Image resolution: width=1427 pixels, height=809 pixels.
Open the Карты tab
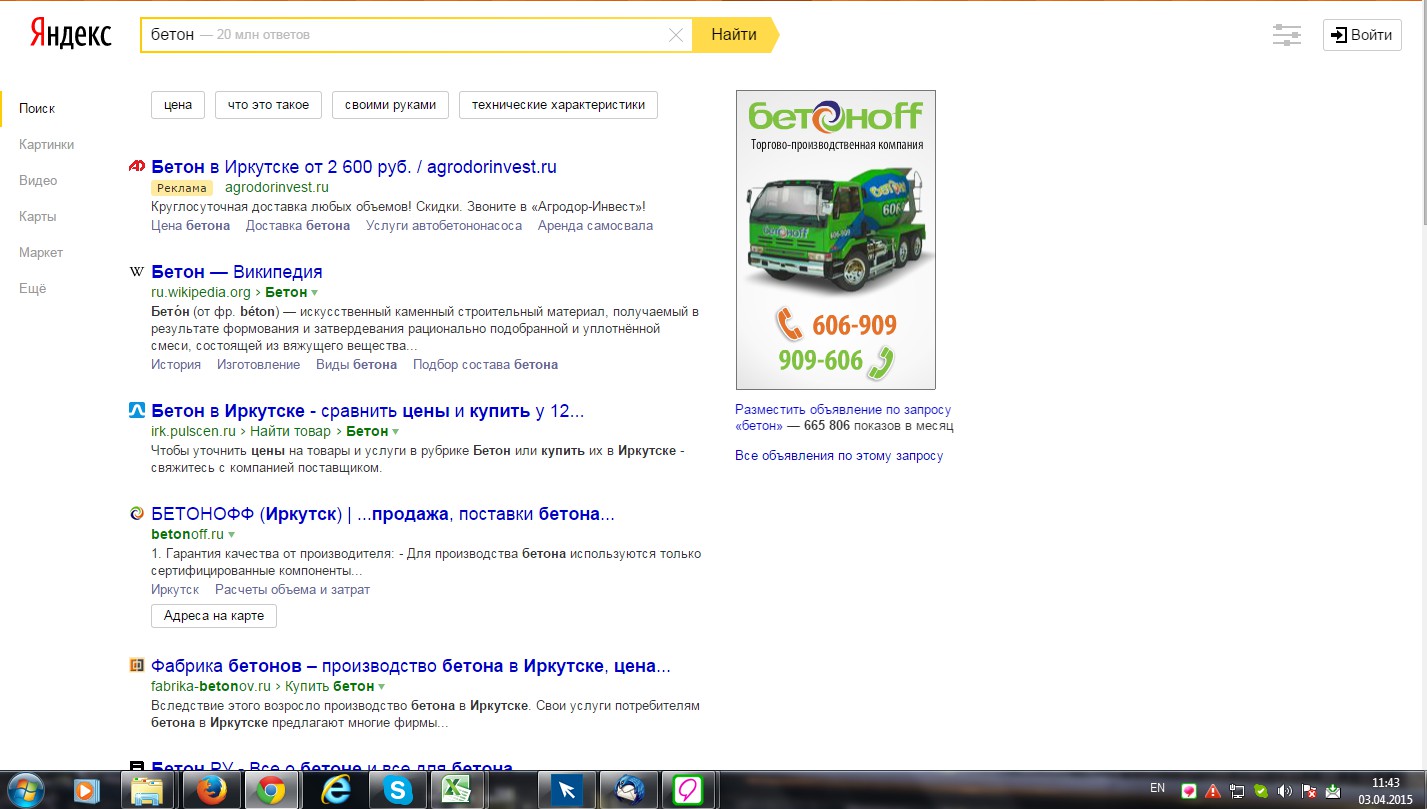pos(37,216)
